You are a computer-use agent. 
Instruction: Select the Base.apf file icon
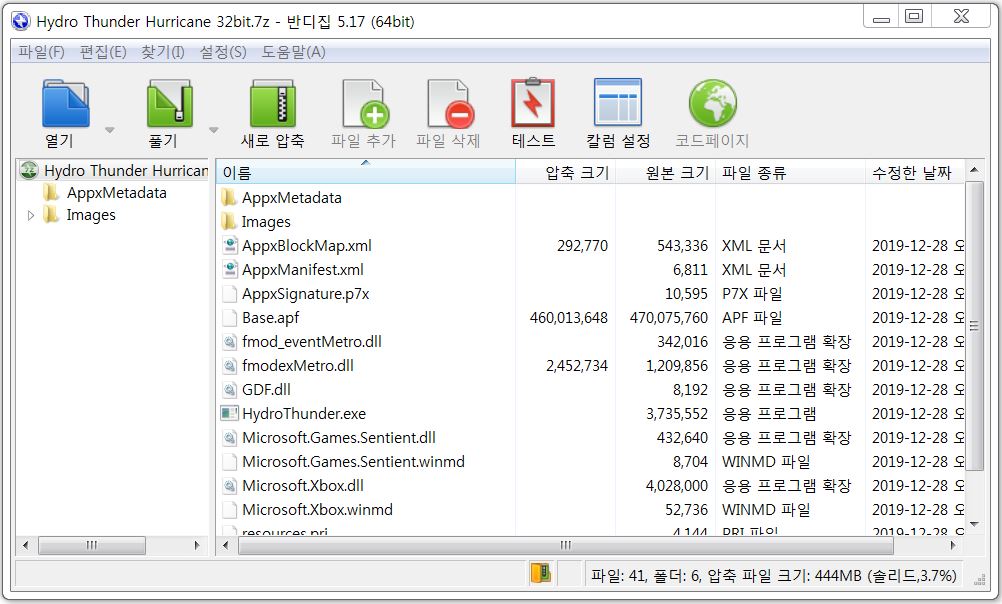point(229,318)
